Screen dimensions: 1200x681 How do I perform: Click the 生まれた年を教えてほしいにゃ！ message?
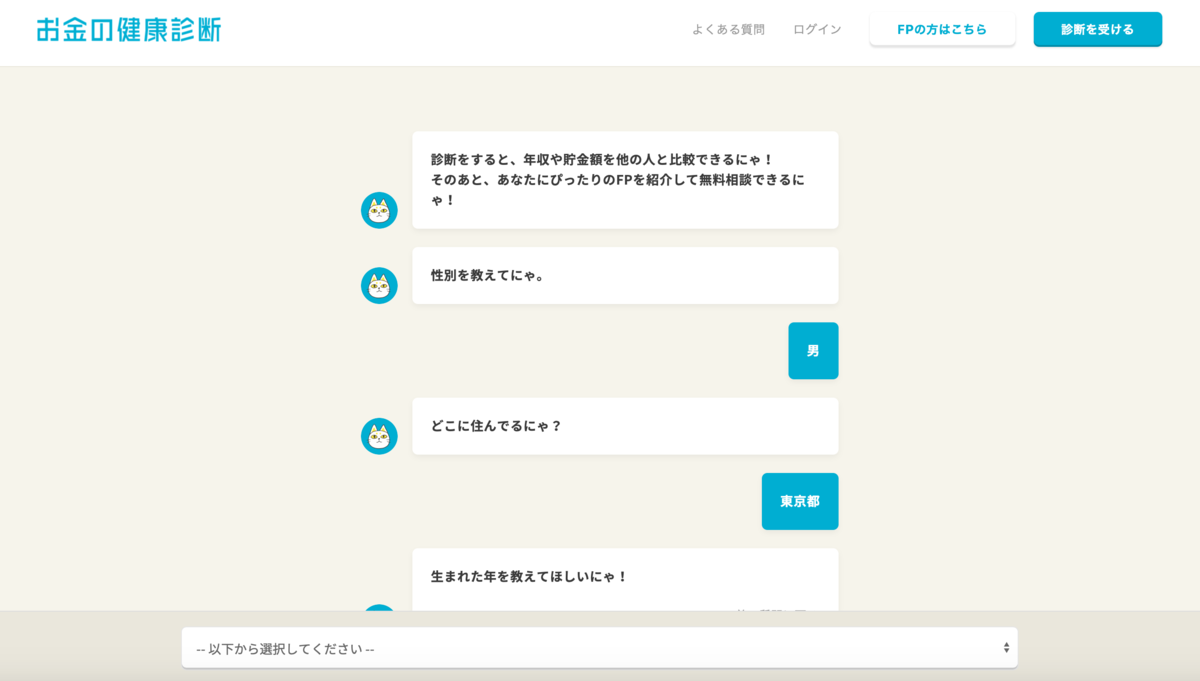625,580
